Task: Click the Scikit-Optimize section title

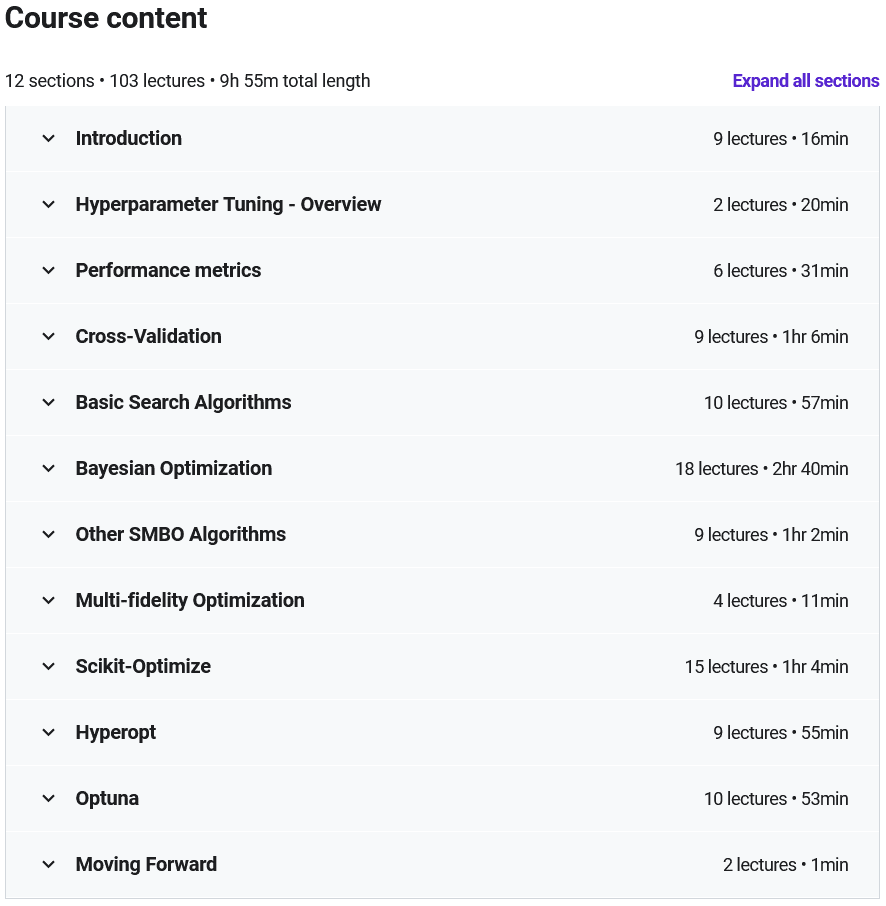Action: pyautogui.click(x=143, y=666)
